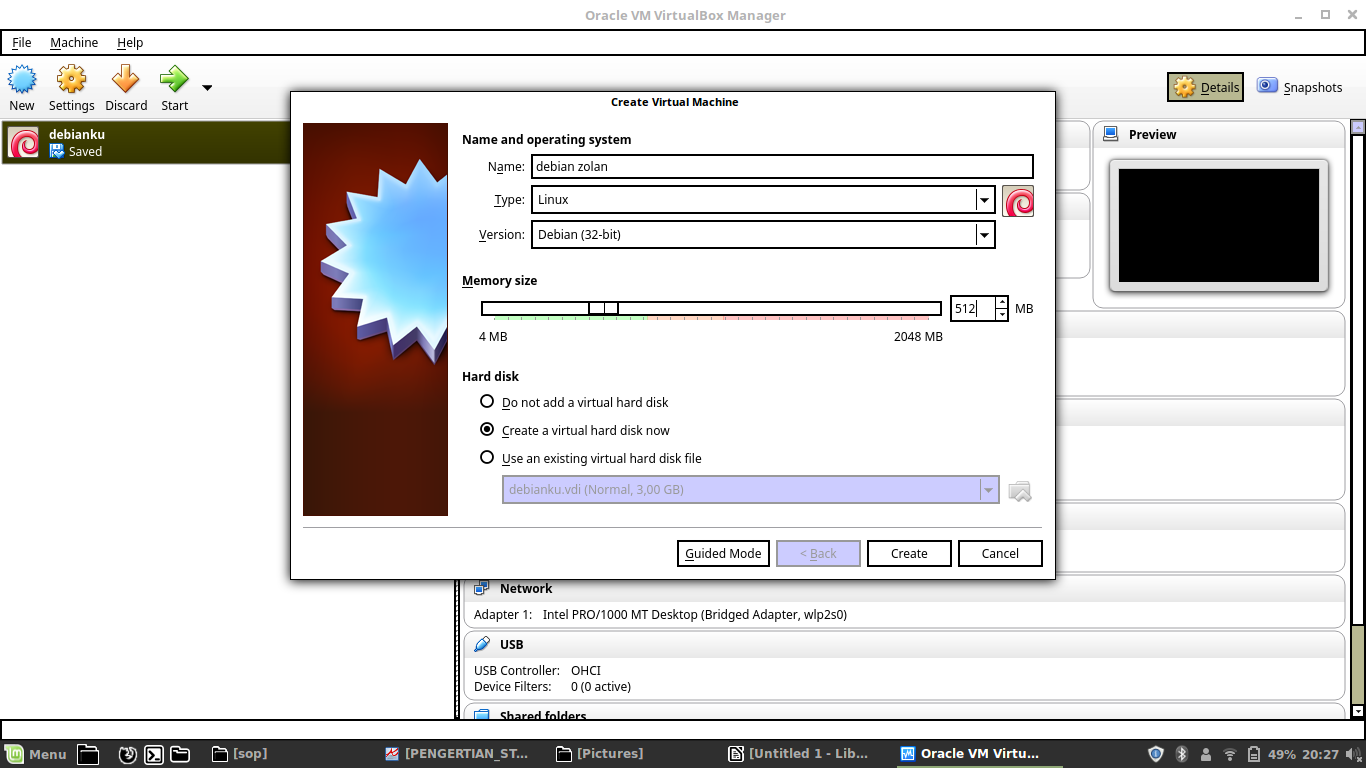Increase memory size with the up stepper
Viewport: 1366px width, 768px height.
point(1002,303)
